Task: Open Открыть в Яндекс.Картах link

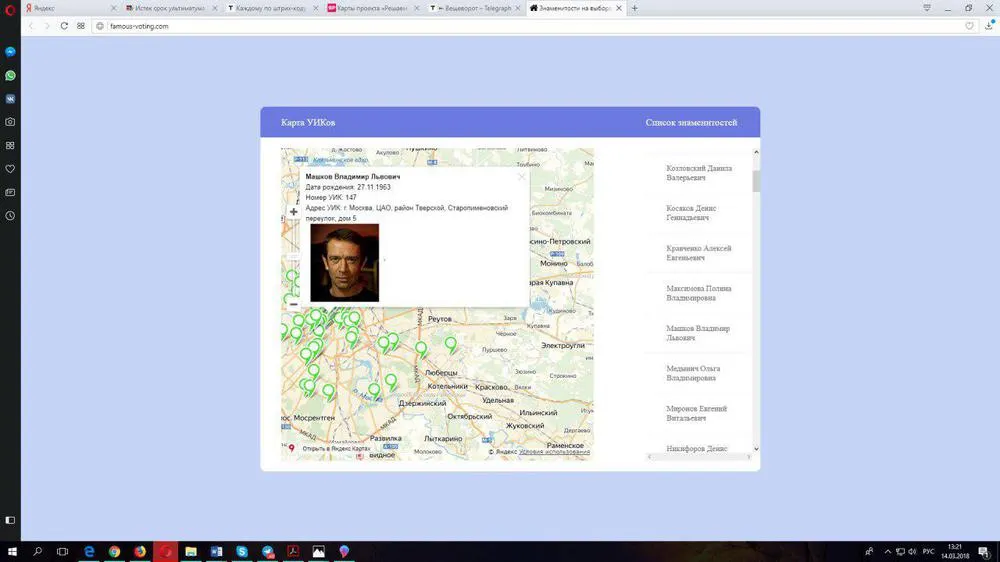Action: pyautogui.click(x=336, y=448)
